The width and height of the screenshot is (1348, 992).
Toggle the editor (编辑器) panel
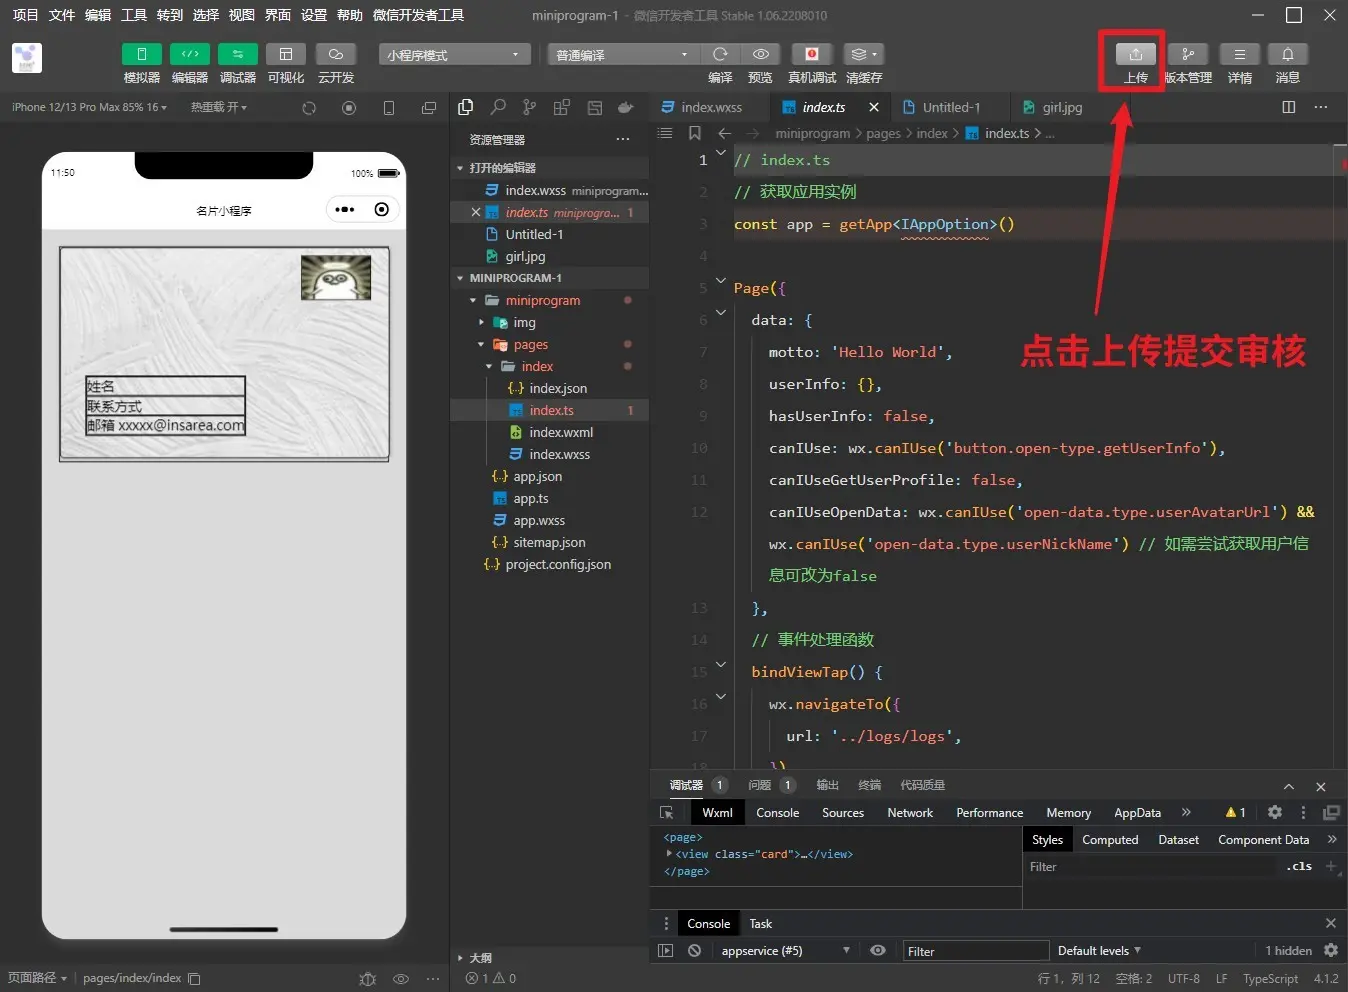[189, 55]
